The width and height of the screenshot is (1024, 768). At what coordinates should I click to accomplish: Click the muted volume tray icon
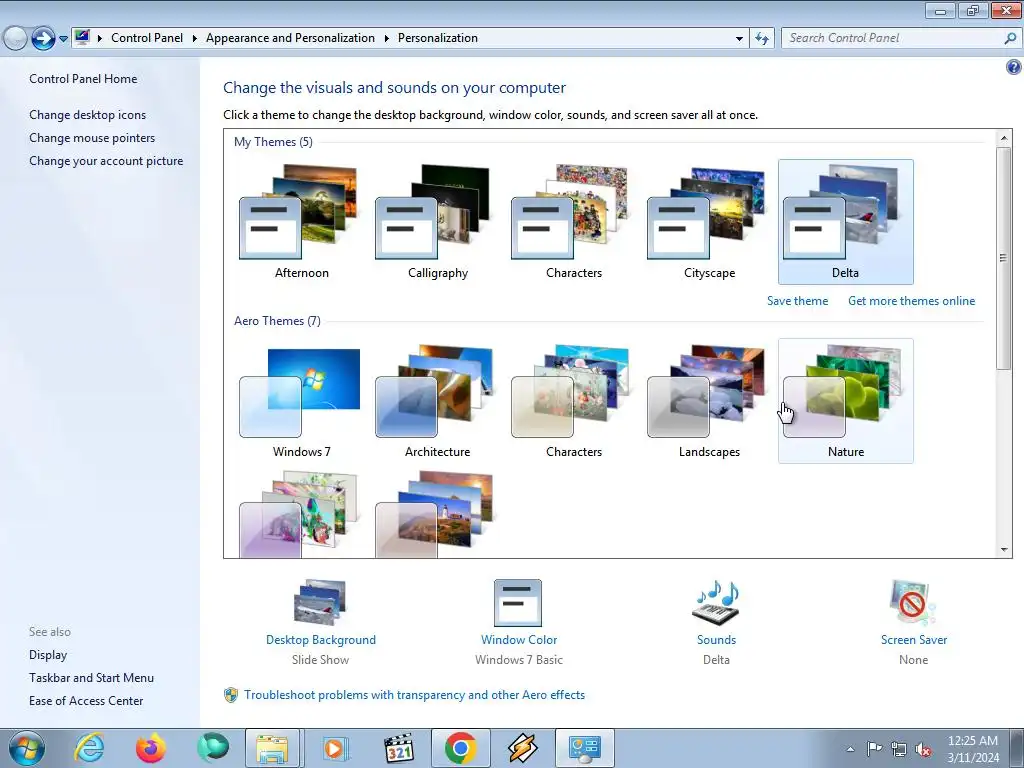point(923,749)
